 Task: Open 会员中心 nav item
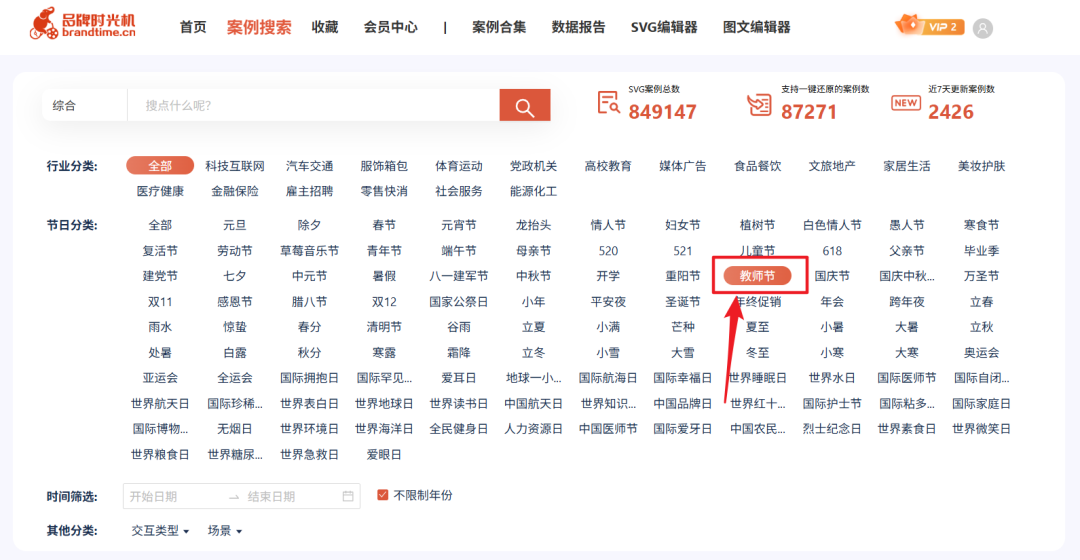click(x=391, y=27)
